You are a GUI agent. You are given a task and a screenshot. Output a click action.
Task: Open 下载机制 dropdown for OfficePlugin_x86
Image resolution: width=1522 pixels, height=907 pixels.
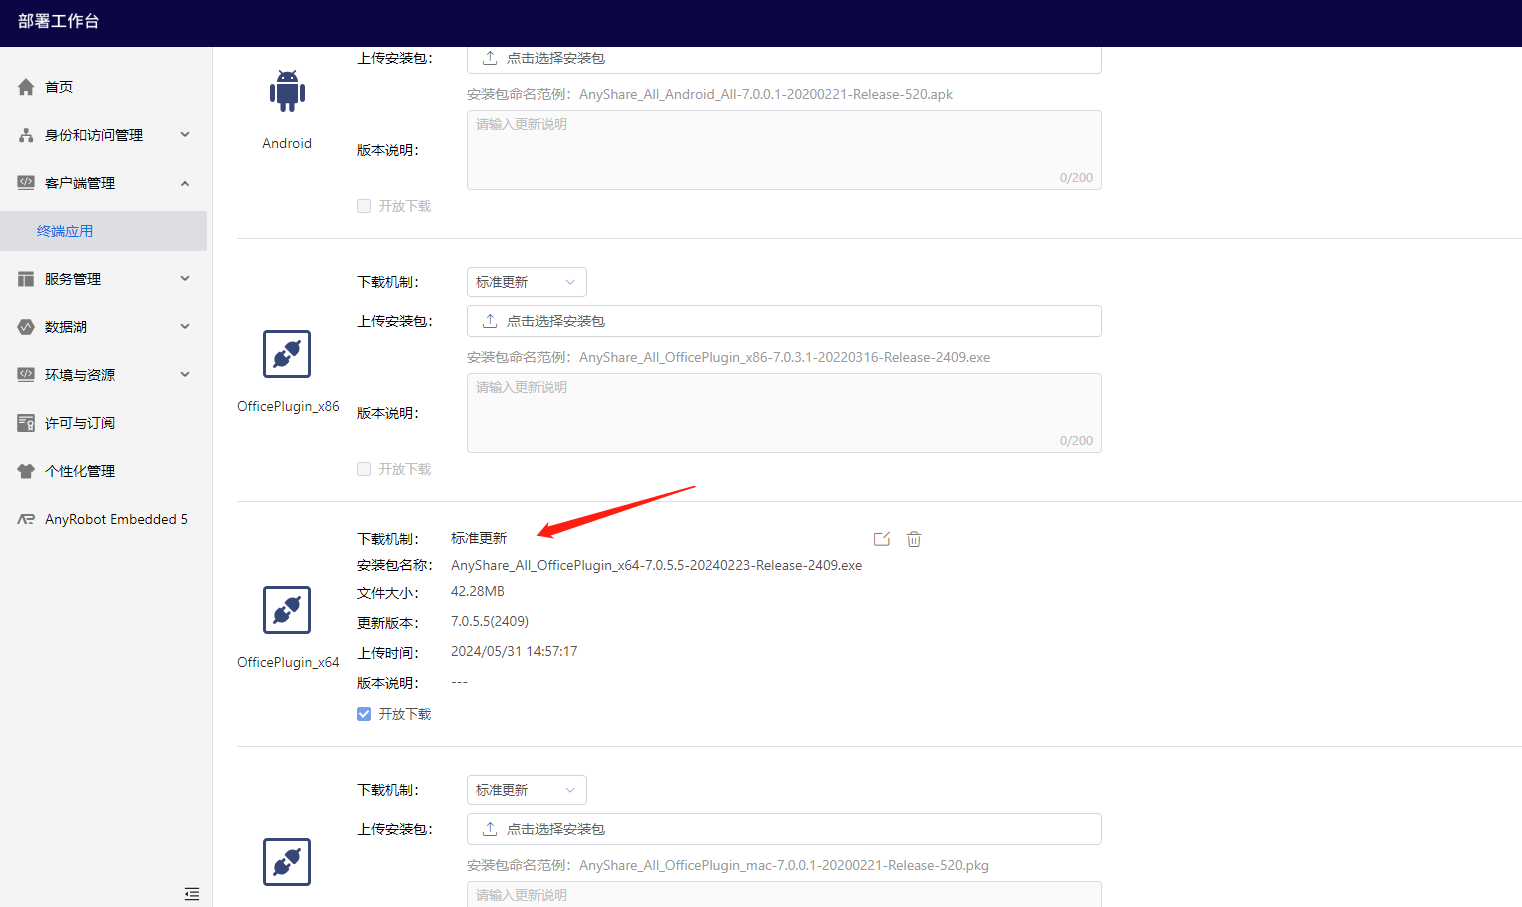point(527,282)
